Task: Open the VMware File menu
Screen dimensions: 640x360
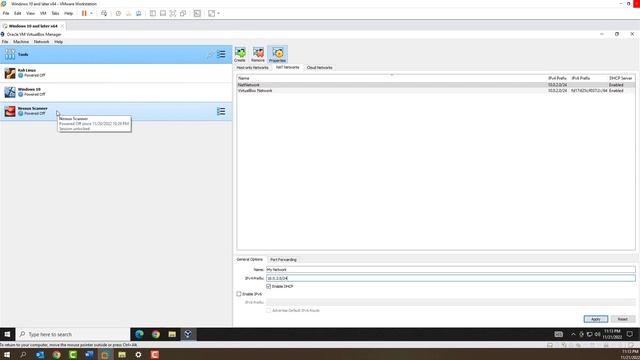Action: coord(6,13)
